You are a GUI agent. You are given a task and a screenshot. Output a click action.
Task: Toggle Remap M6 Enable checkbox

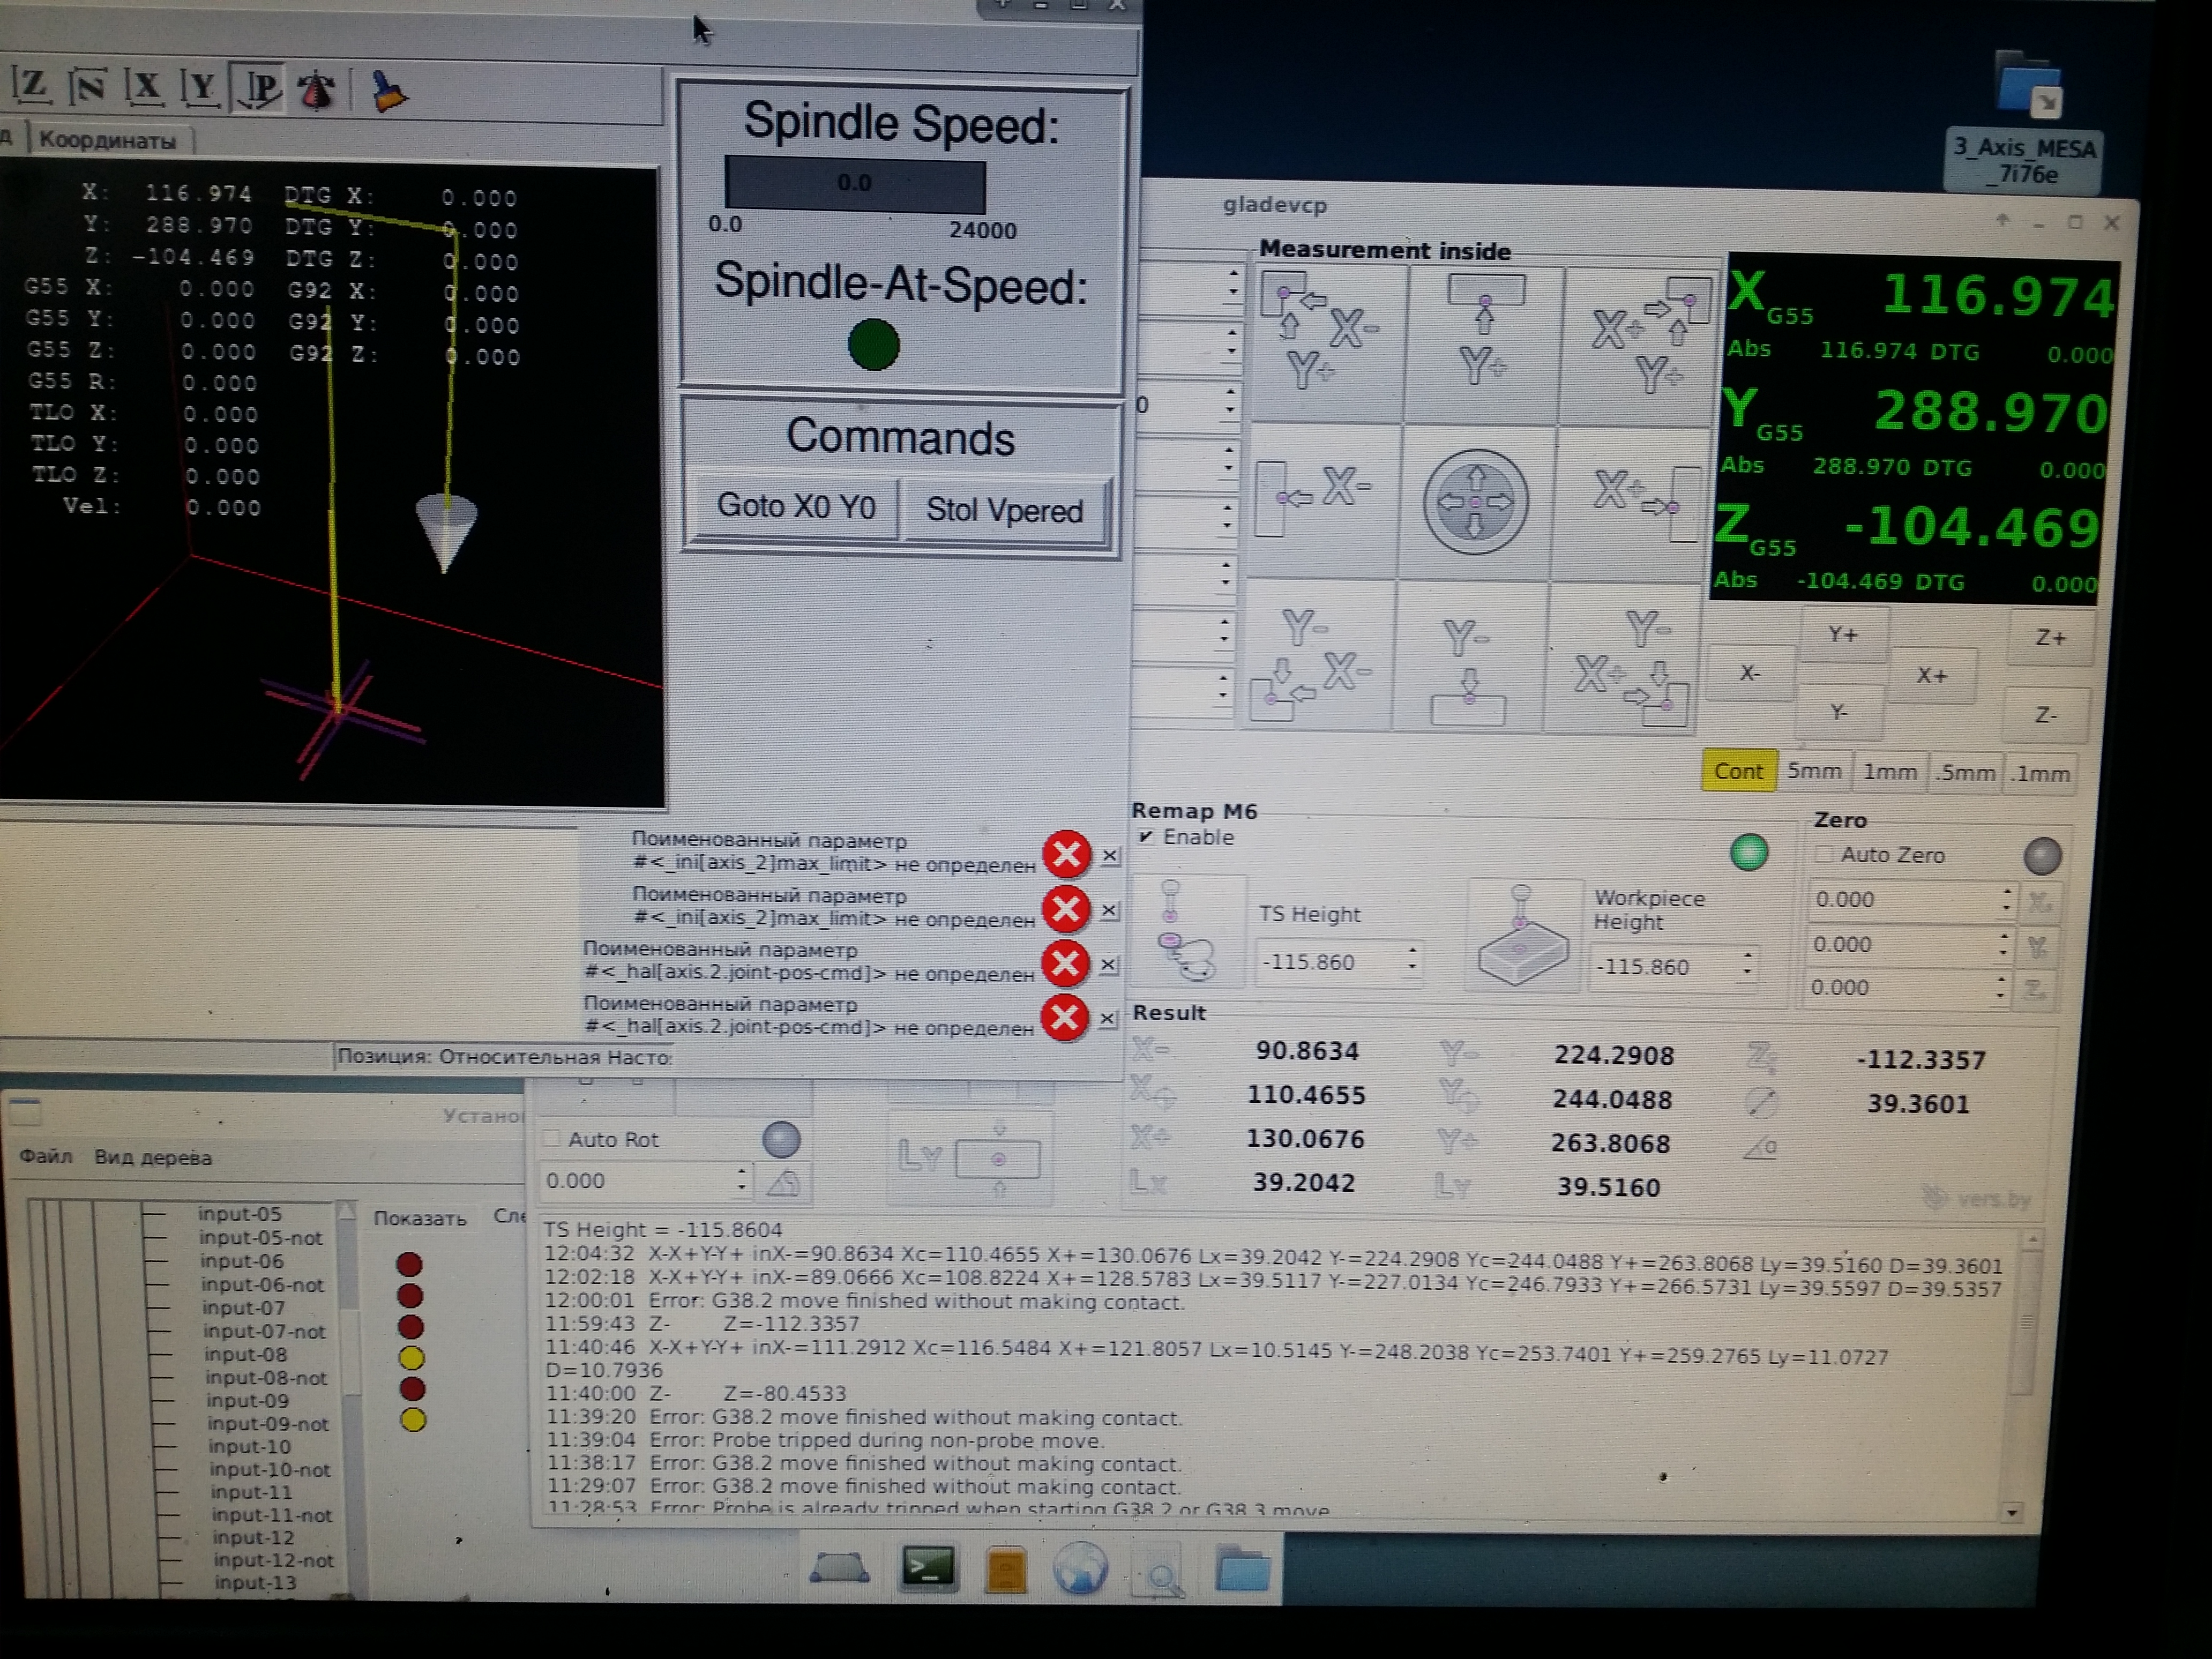(x=1146, y=836)
